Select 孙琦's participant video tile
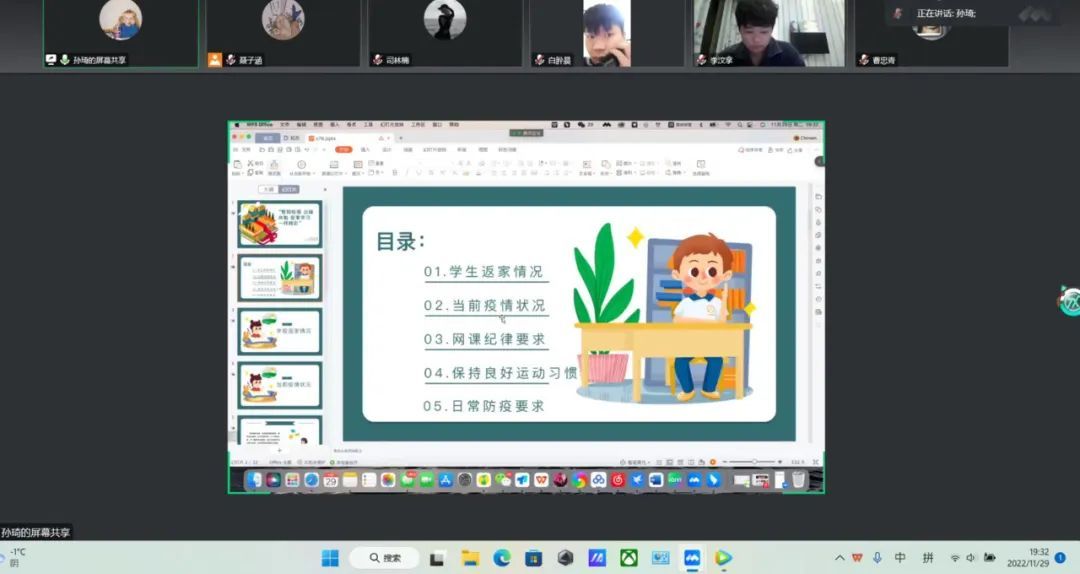 tap(120, 33)
